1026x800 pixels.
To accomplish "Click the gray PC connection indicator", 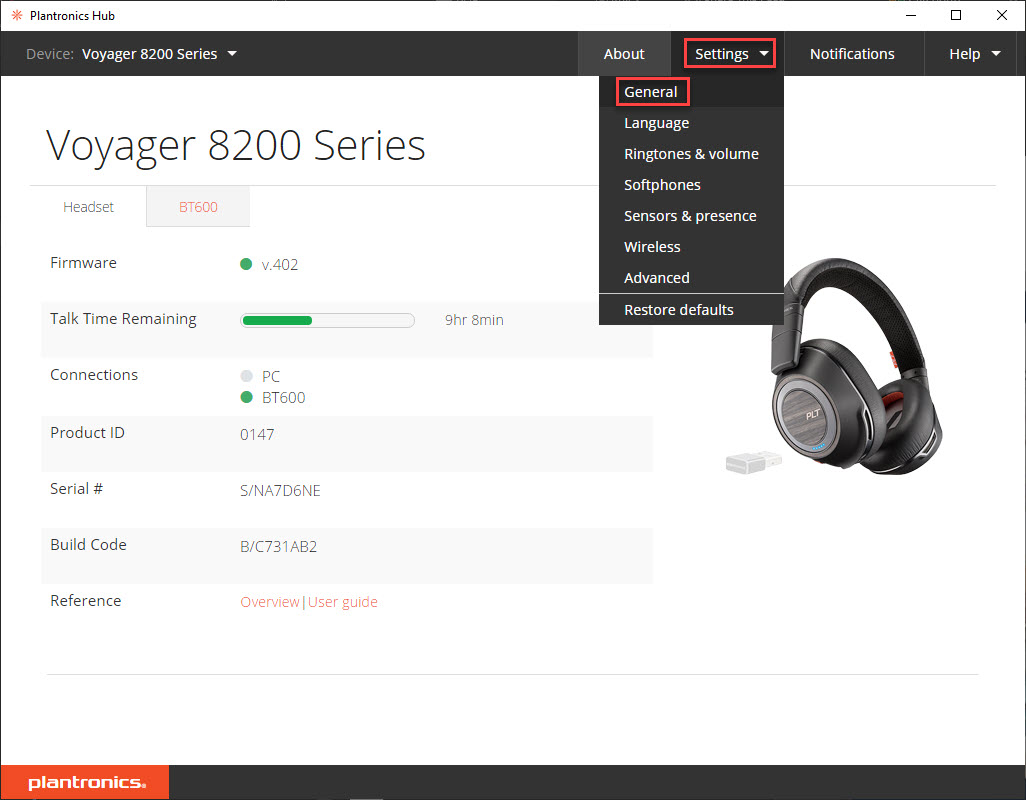I will pyautogui.click(x=246, y=377).
